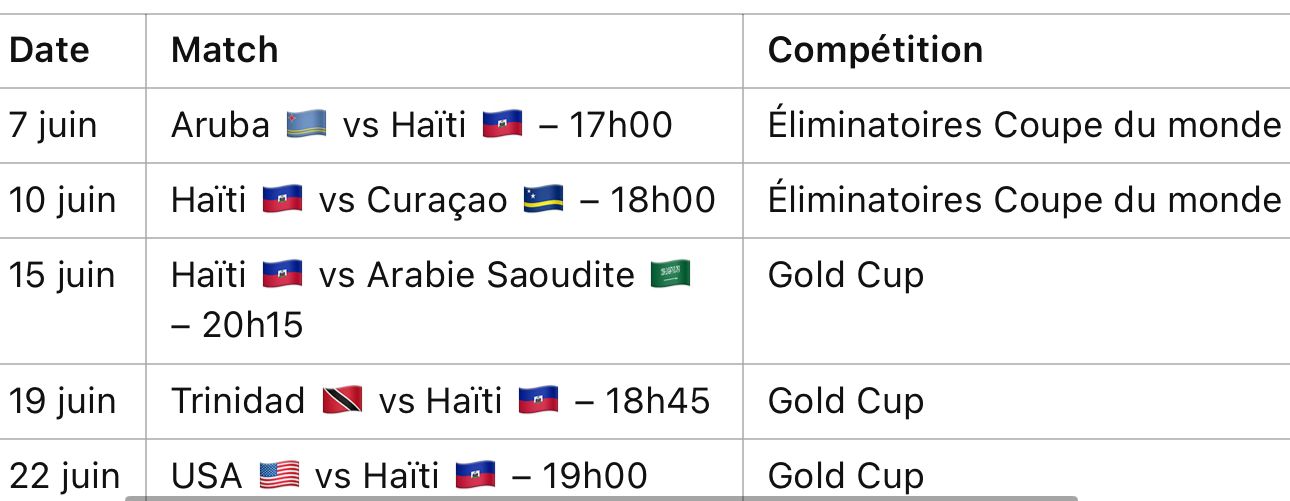This screenshot has width=1290, height=501.
Task: Click Gold Cup in the Trinidad match row
Action: point(845,401)
